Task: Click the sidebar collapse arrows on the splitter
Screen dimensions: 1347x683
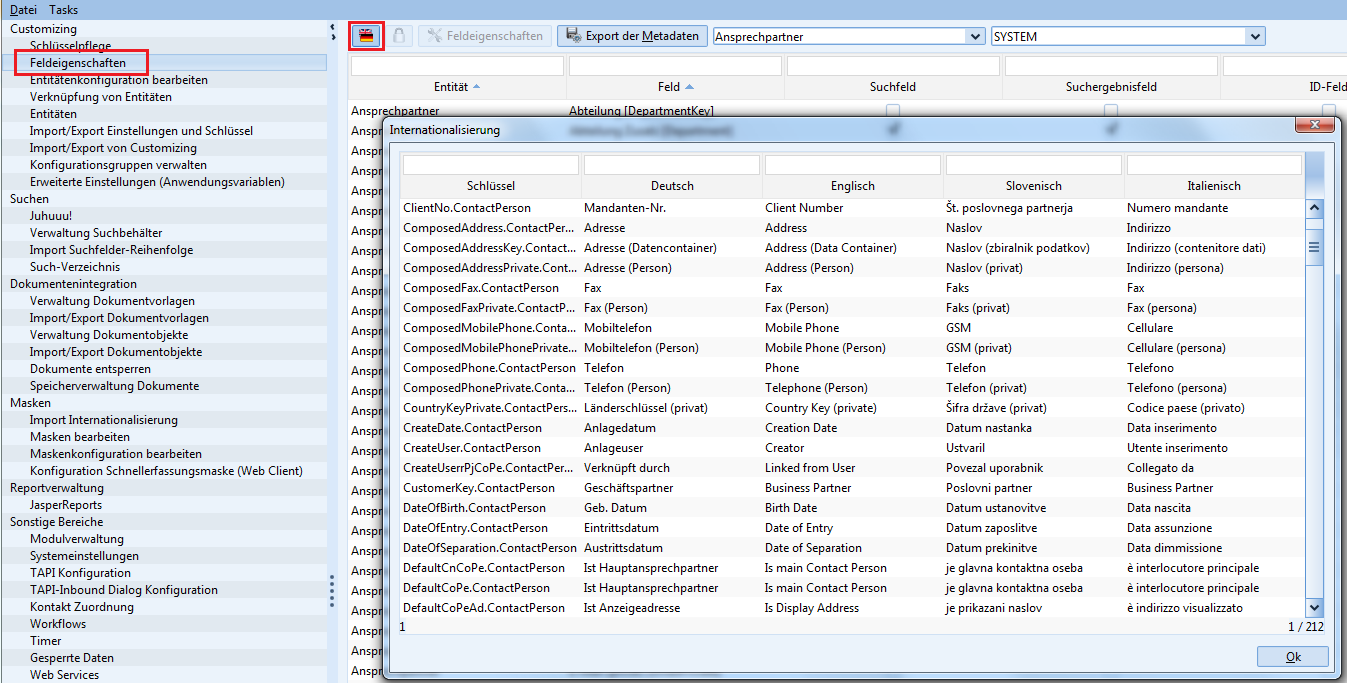Action: 333,32
